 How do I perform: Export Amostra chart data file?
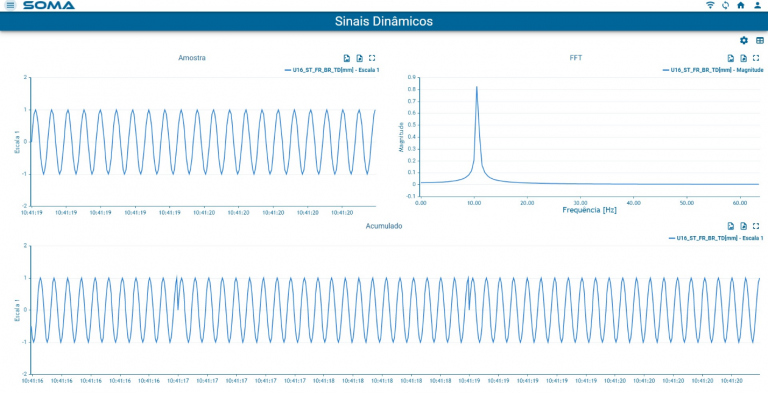360,58
